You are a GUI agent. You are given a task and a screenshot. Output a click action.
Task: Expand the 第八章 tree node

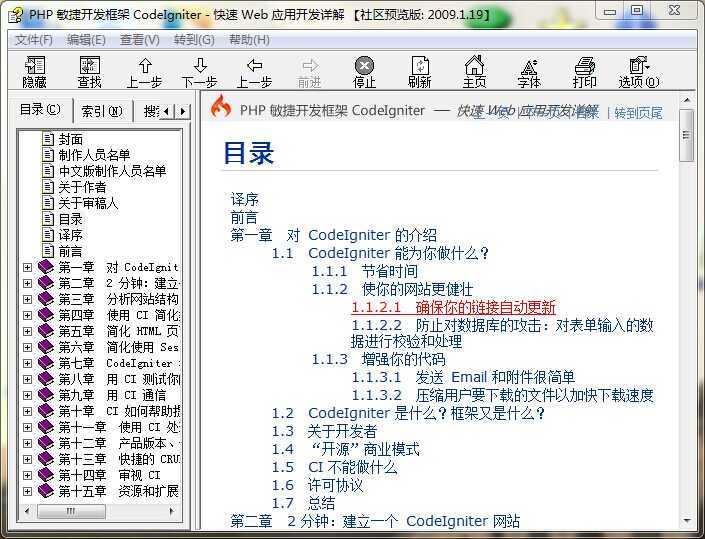[x=27, y=379]
